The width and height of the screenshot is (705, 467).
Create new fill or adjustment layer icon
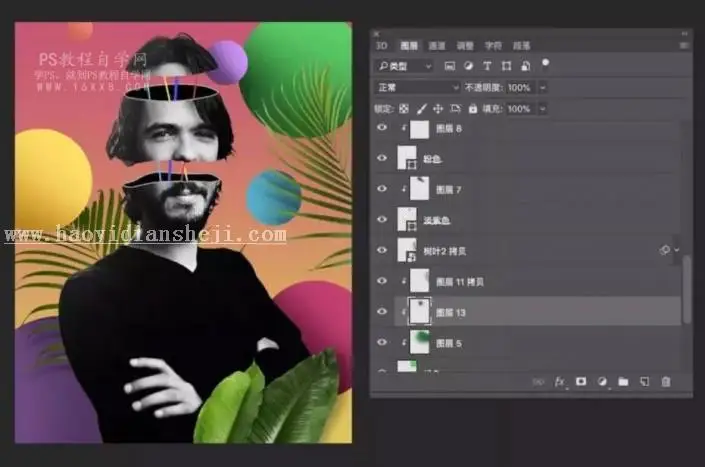coord(602,382)
